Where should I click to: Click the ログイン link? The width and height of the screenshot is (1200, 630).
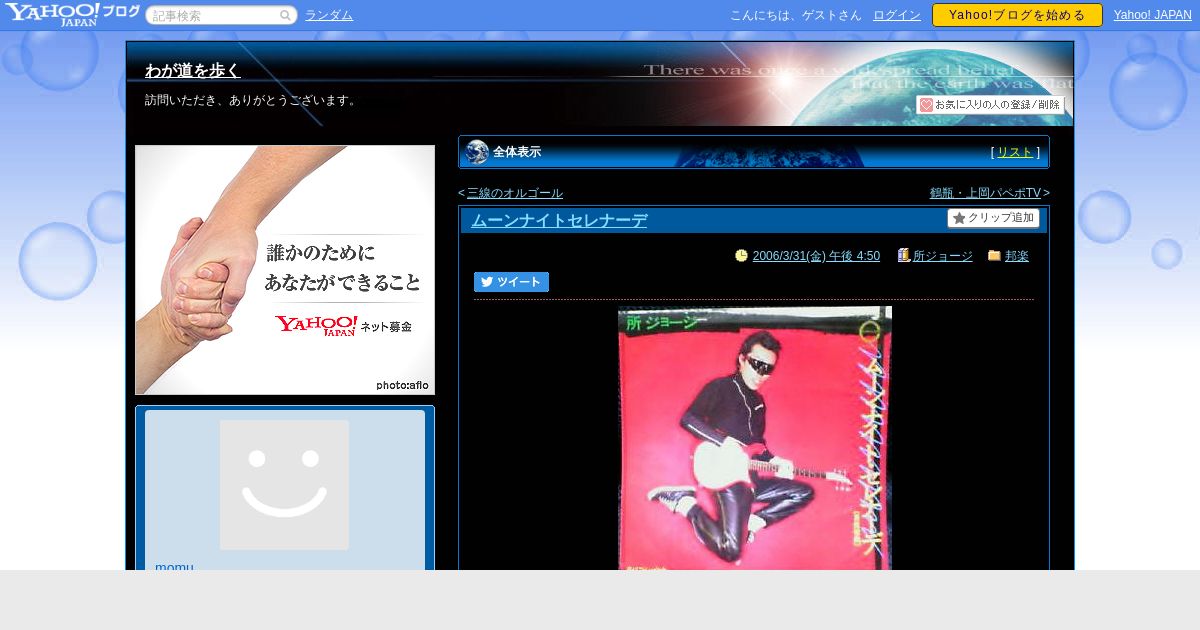click(897, 15)
